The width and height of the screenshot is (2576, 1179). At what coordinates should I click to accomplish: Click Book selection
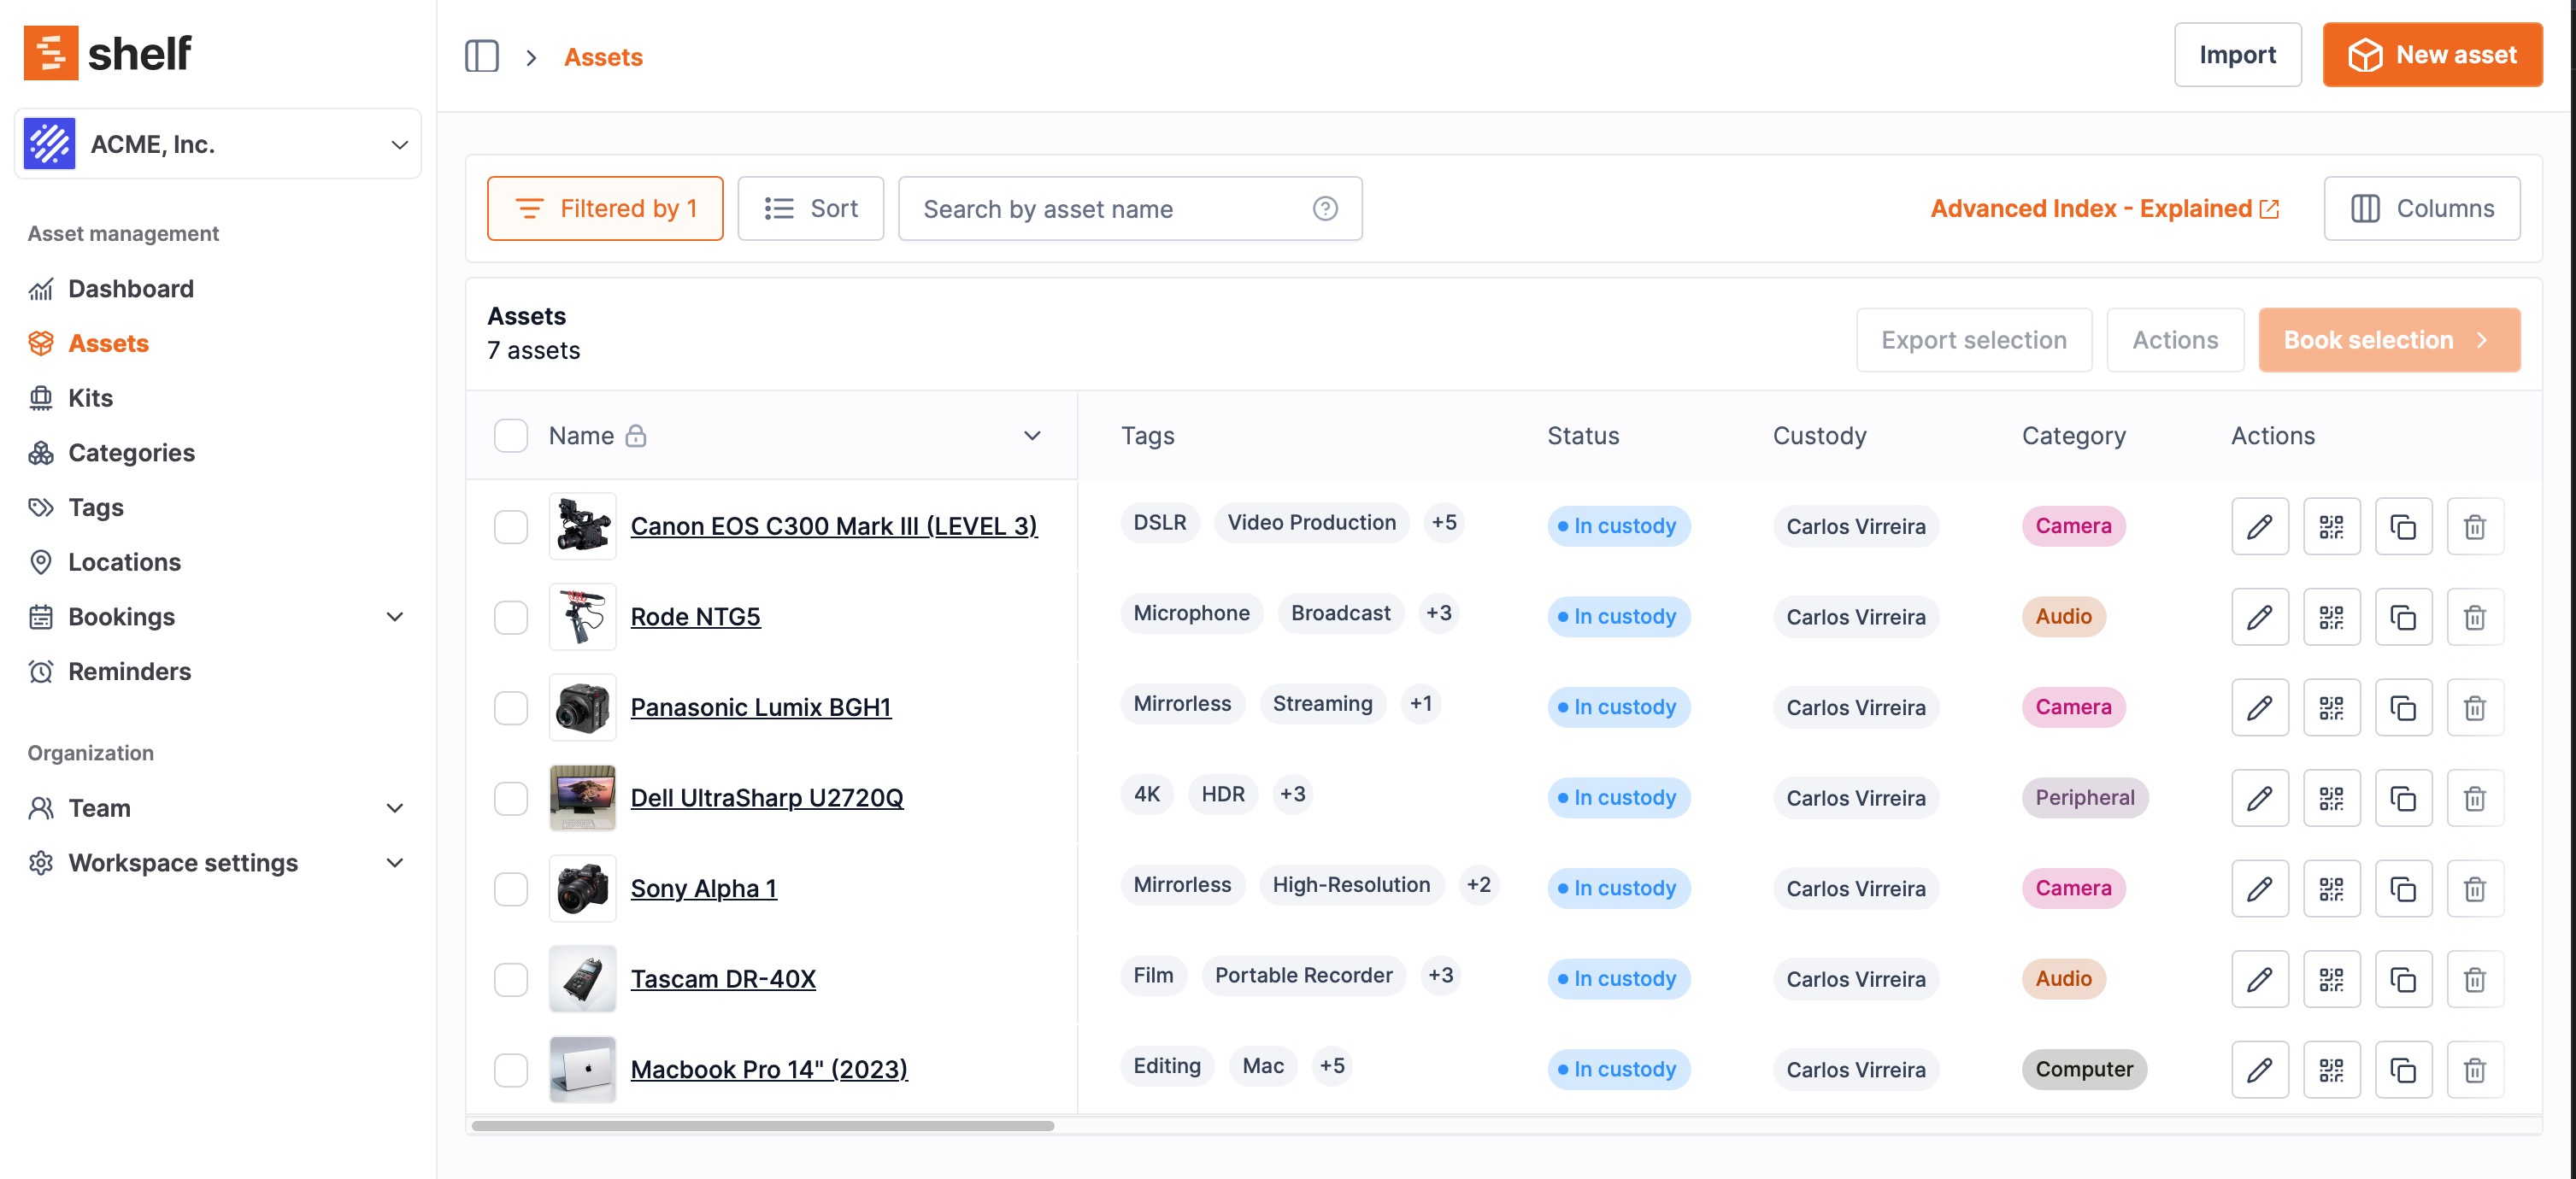tap(2389, 340)
